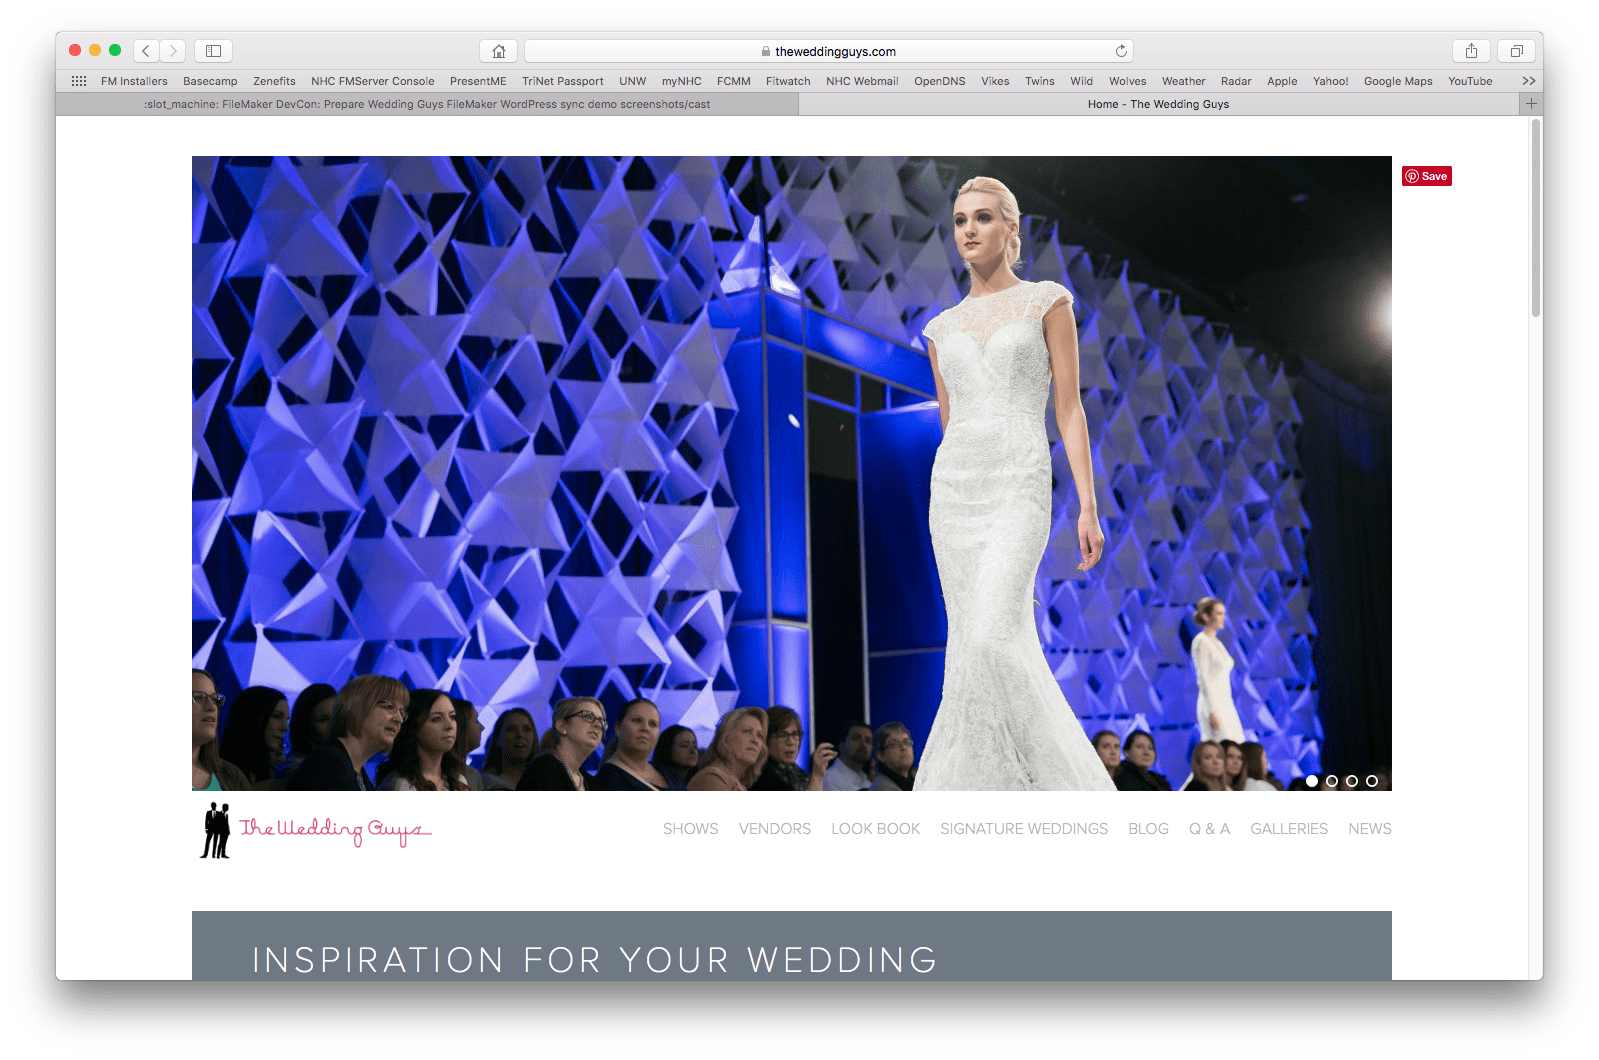Click the page vertical scrollbar
1599x1060 pixels.
pyautogui.click(x=1536, y=218)
